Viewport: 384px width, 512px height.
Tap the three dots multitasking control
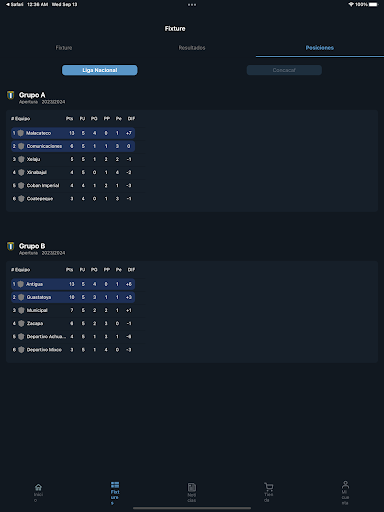pyautogui.click(x=192, y=5)
